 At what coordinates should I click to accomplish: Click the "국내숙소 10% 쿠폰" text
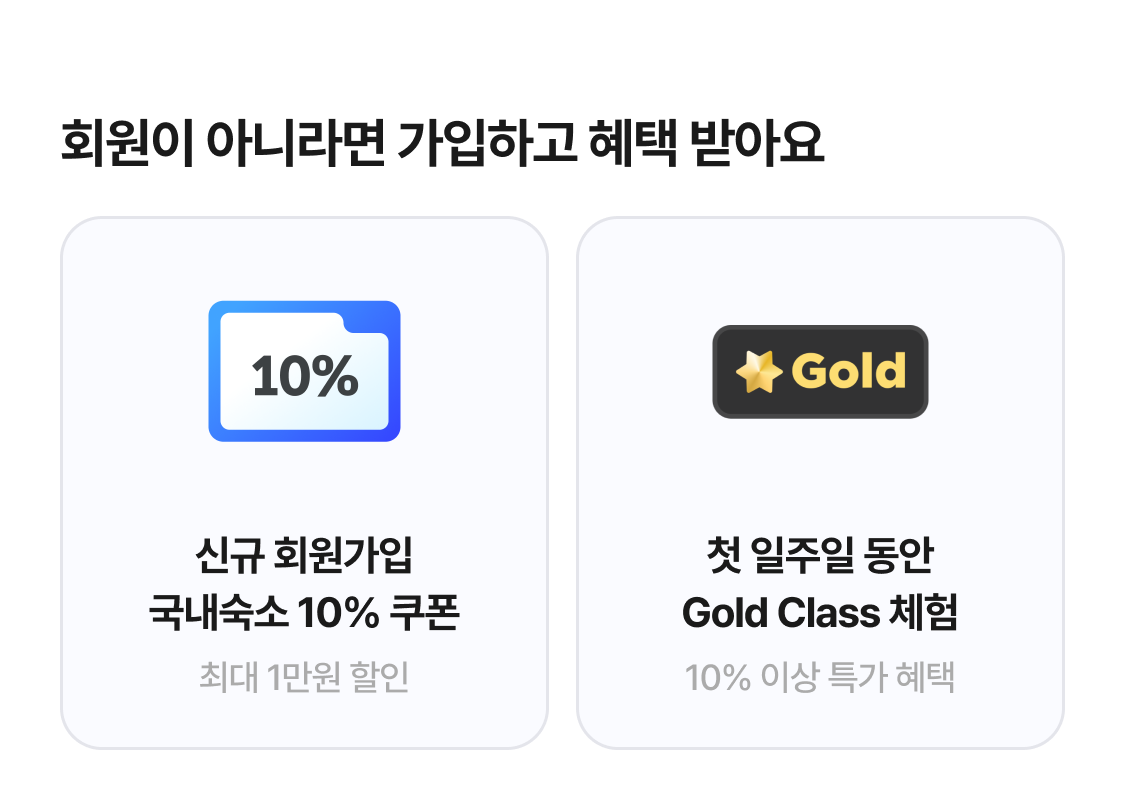304,613
